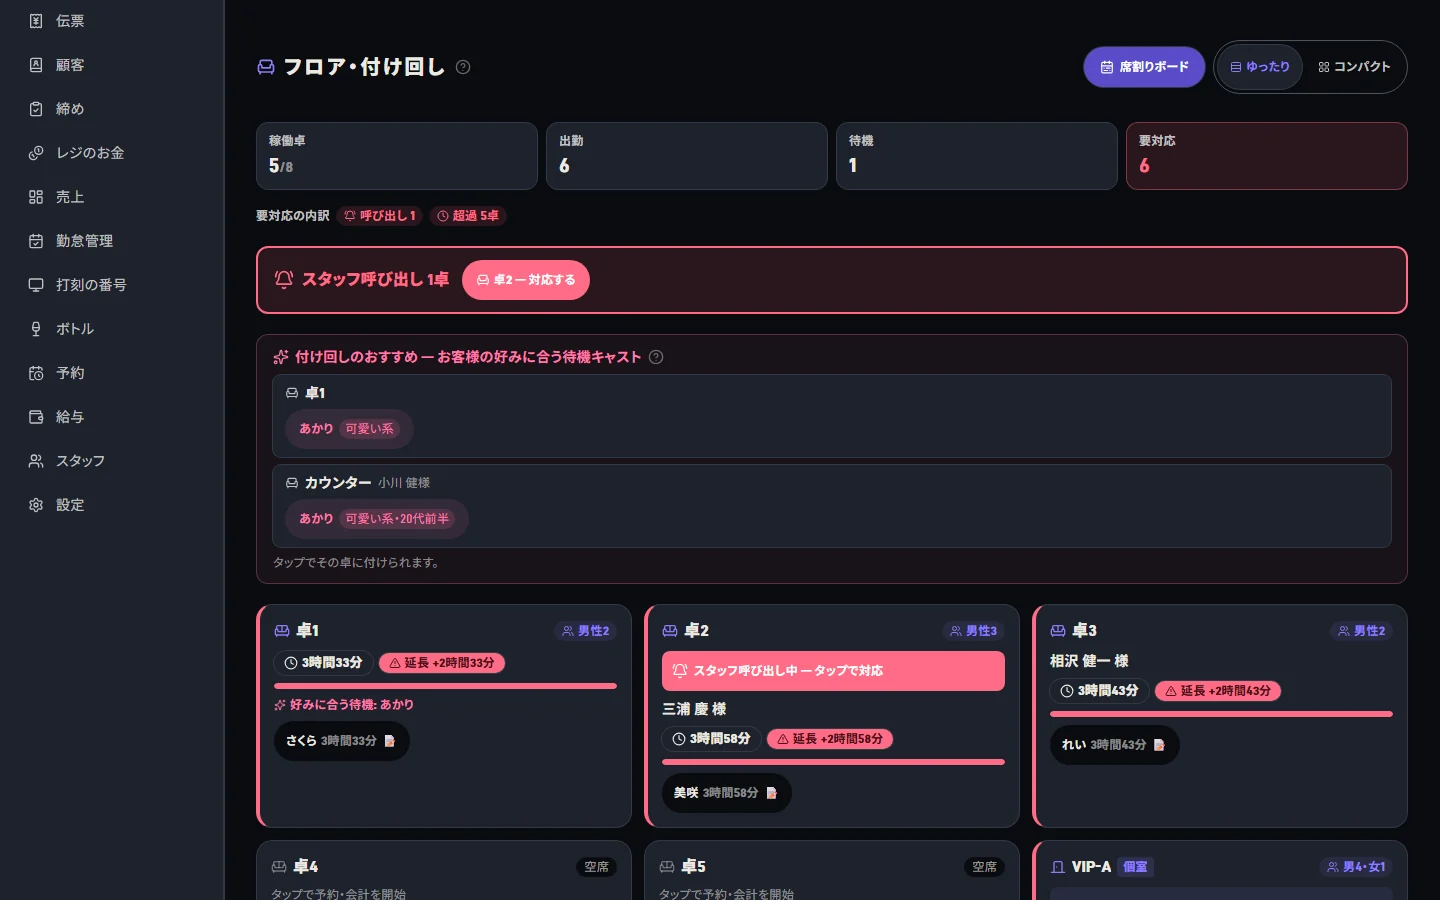Viewport: 1440px width, 900px height.
Task: Select the 予約 reservations sidebar icon
Action: [36, 373]
